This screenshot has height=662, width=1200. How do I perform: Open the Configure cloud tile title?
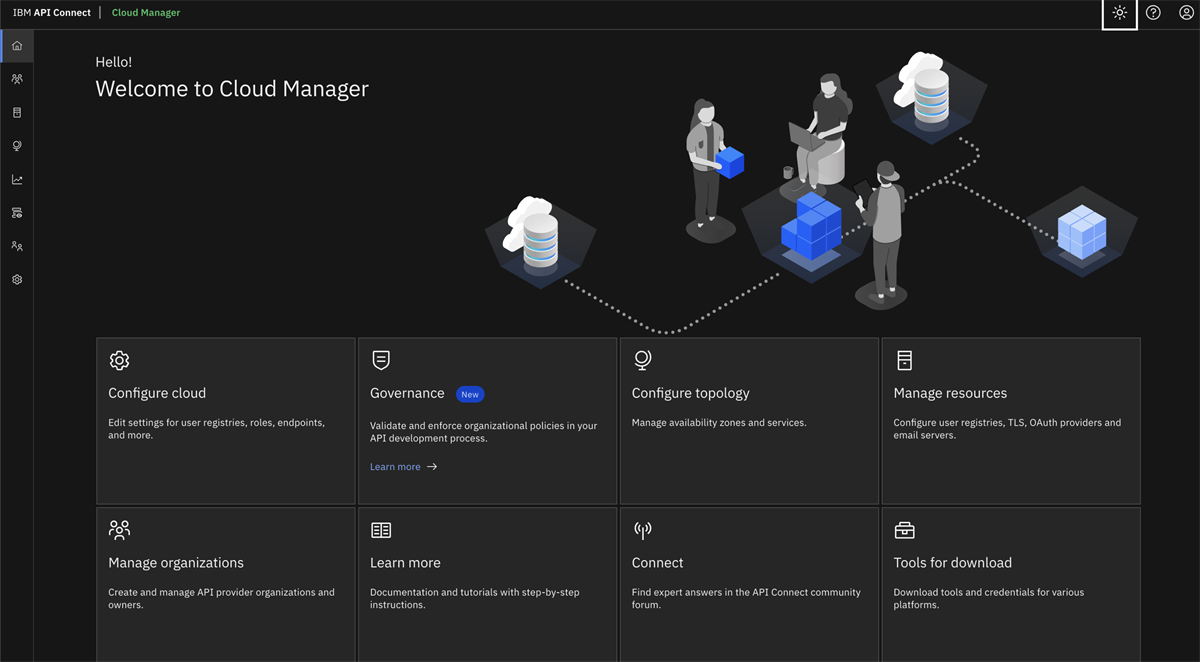point(157,394)
